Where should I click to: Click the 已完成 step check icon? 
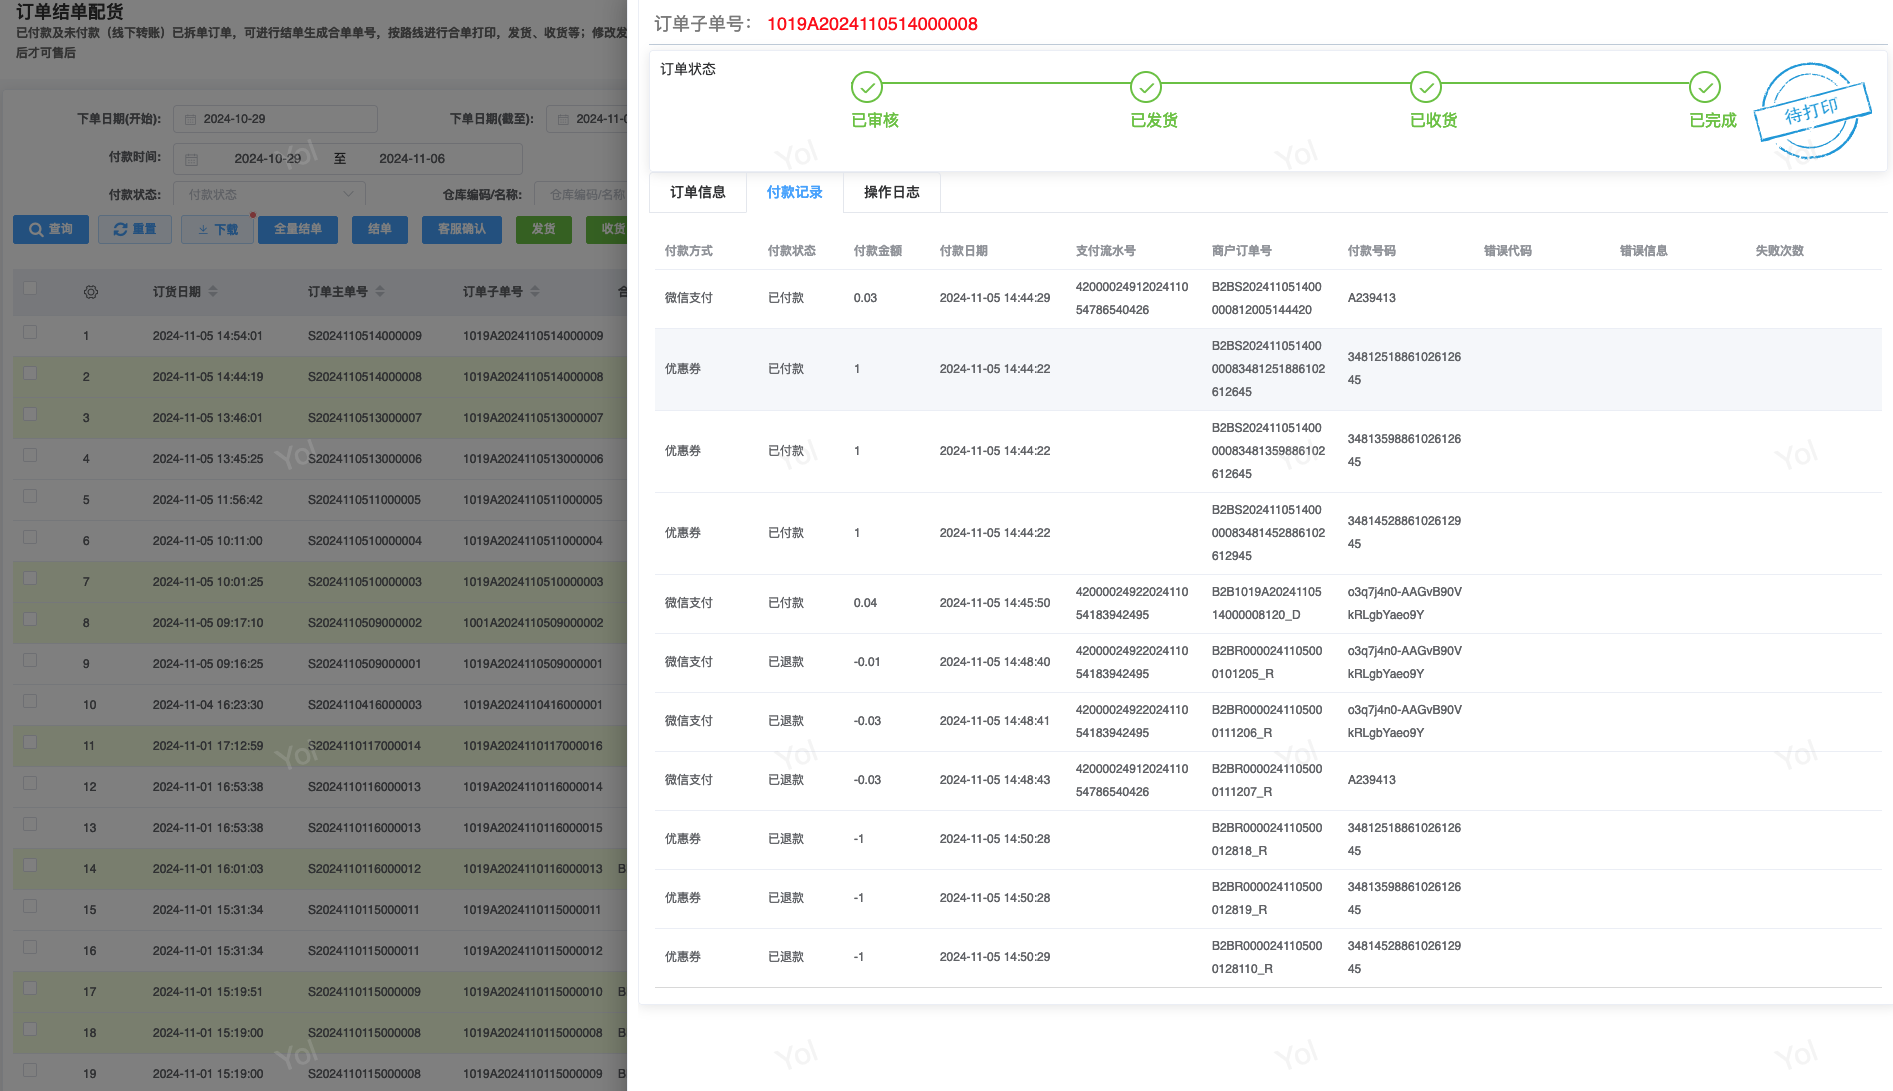pos(1704,88)
